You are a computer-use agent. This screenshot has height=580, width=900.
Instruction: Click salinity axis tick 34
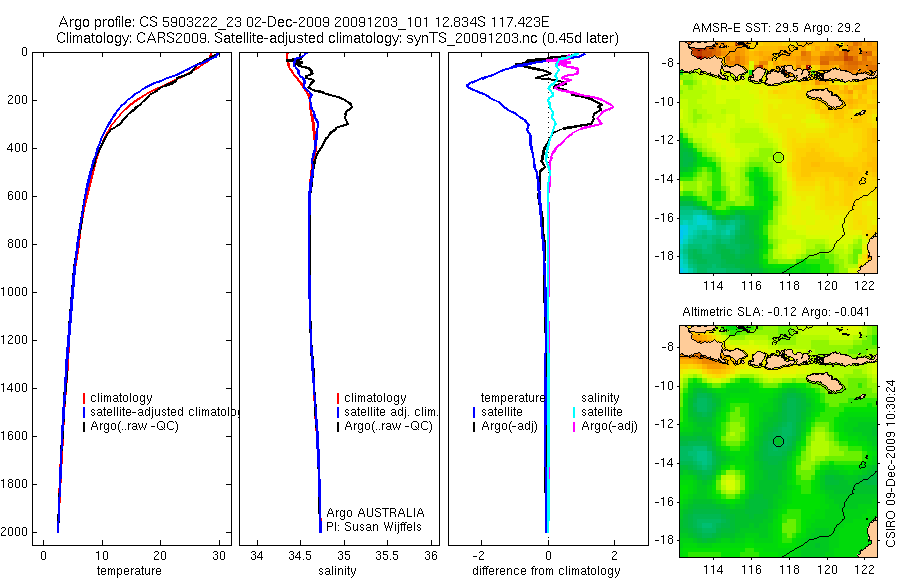257,556
